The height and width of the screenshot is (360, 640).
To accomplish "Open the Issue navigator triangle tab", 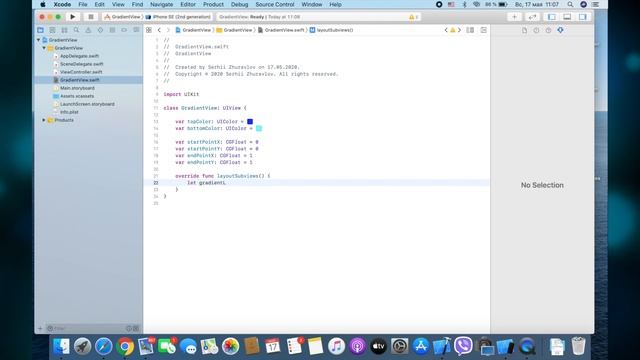I will (x=88, y=30).
